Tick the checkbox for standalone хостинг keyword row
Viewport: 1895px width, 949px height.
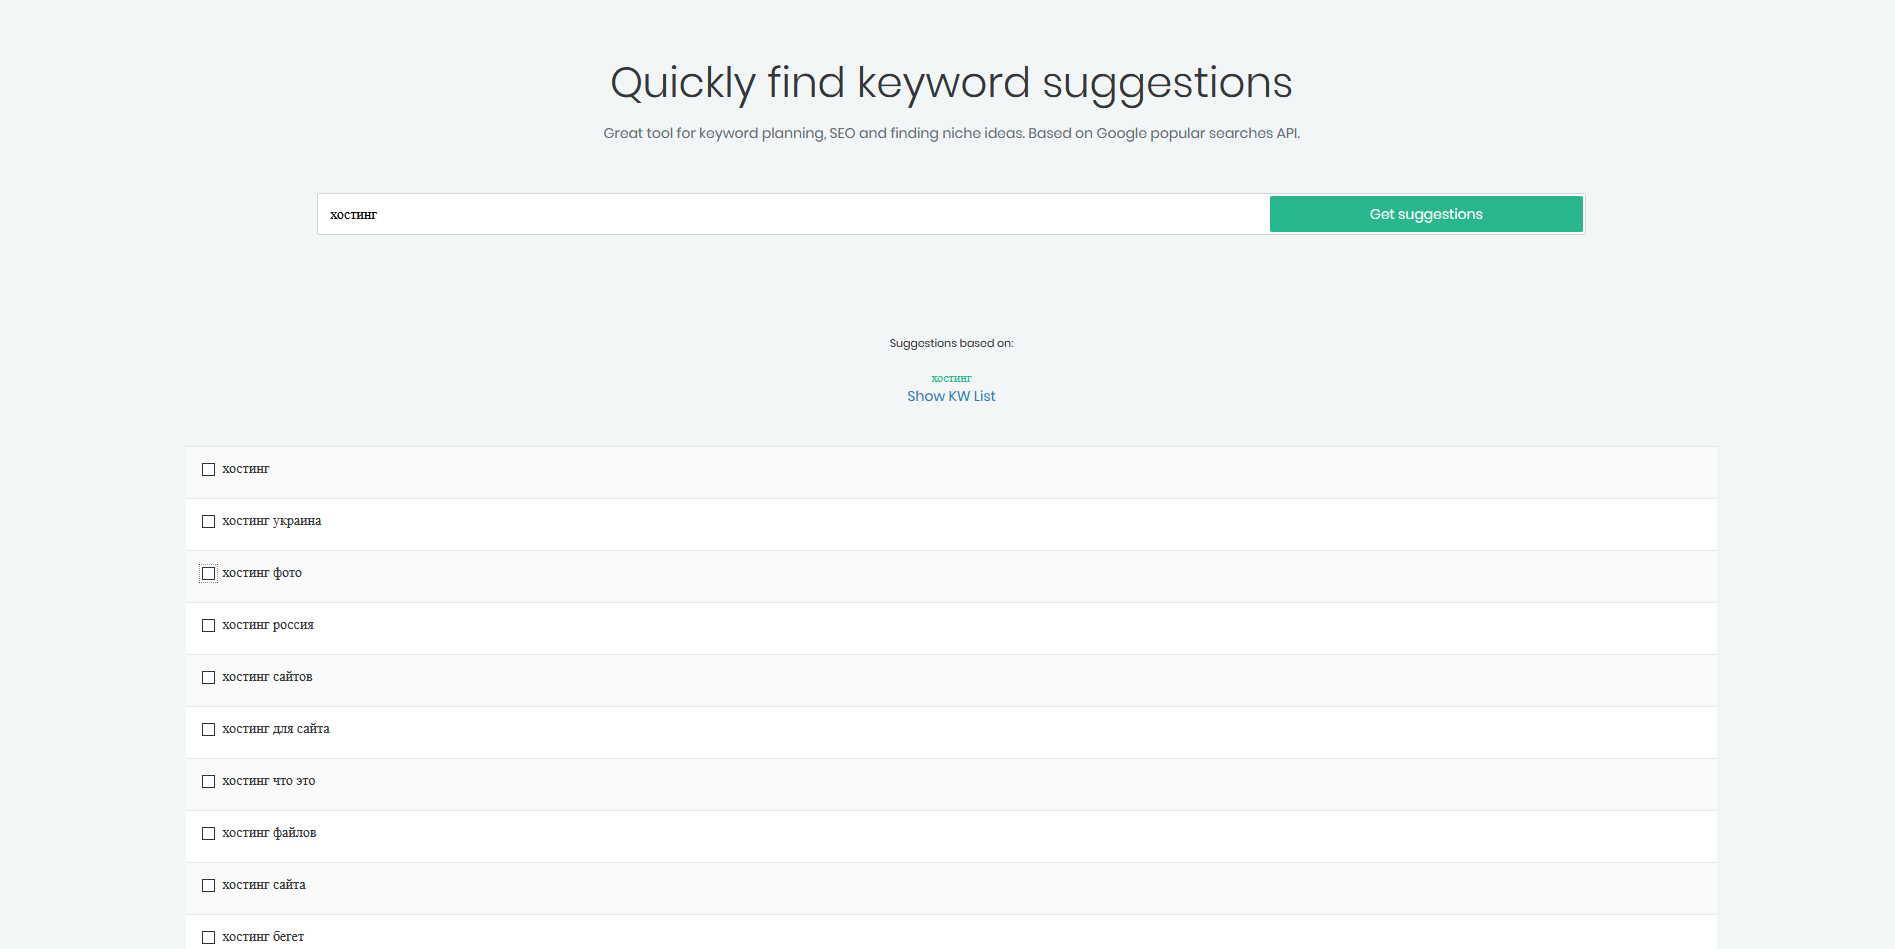[208, 469]
